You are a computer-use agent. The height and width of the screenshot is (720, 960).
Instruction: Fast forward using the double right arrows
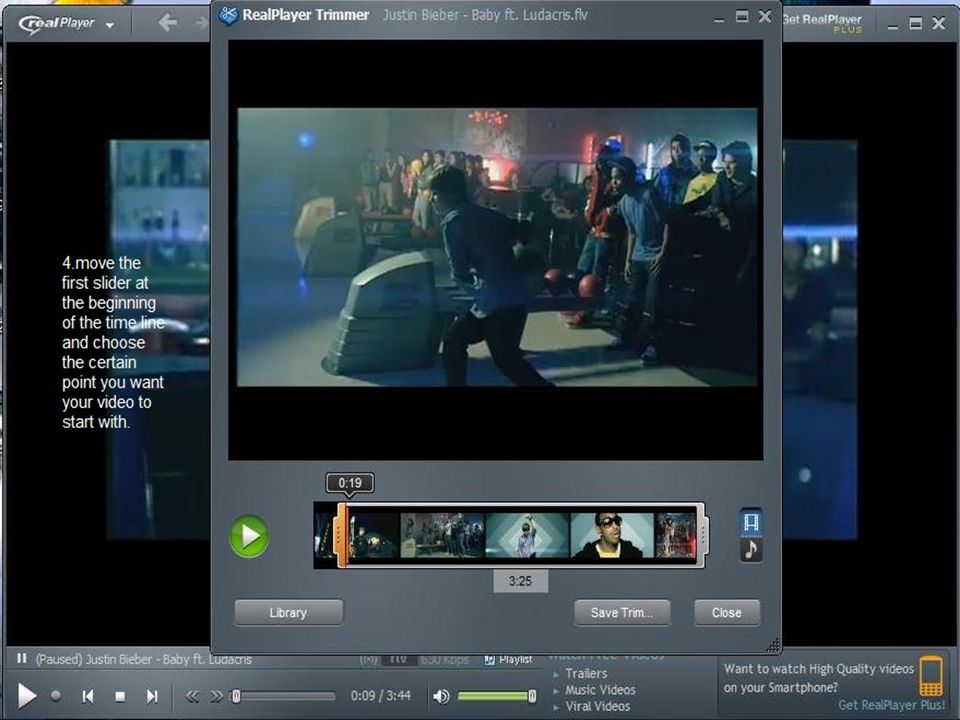tap(216, 696)
